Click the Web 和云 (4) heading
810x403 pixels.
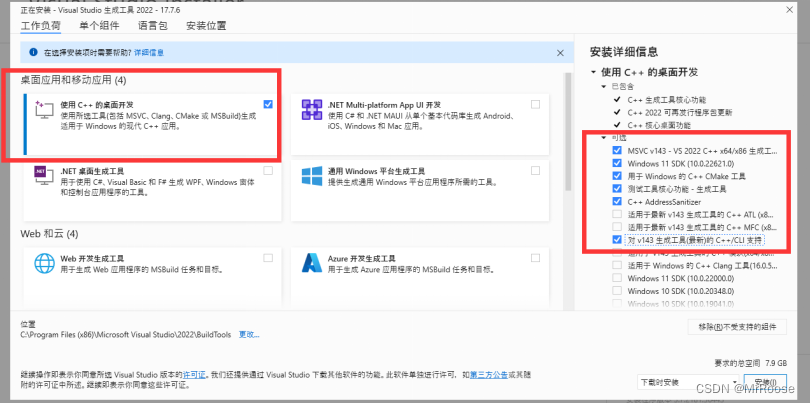click(x=49, y=234)
